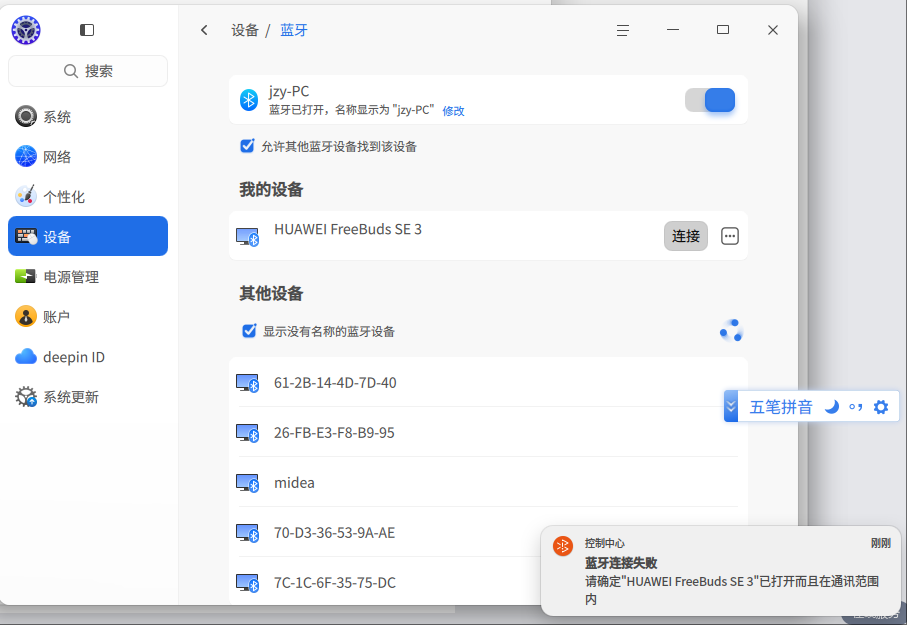This screenshot has width=907, height=625.
Task: Open input method settings gear
Action: click(x=880, y=407)
